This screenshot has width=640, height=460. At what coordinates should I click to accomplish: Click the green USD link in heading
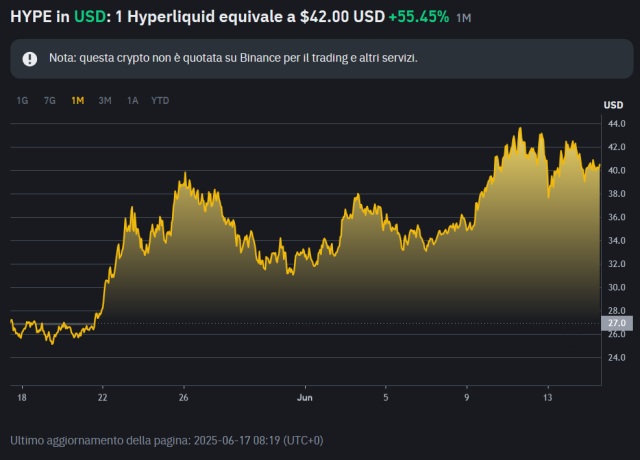point(89,17)
